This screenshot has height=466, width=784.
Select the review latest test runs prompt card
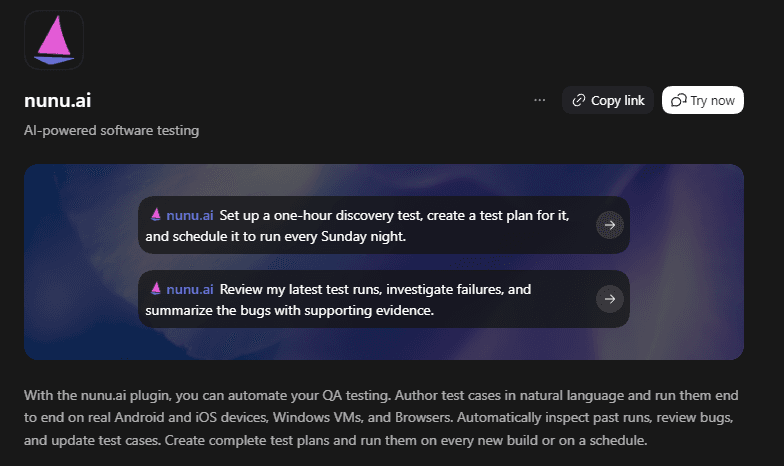[384, 299]
